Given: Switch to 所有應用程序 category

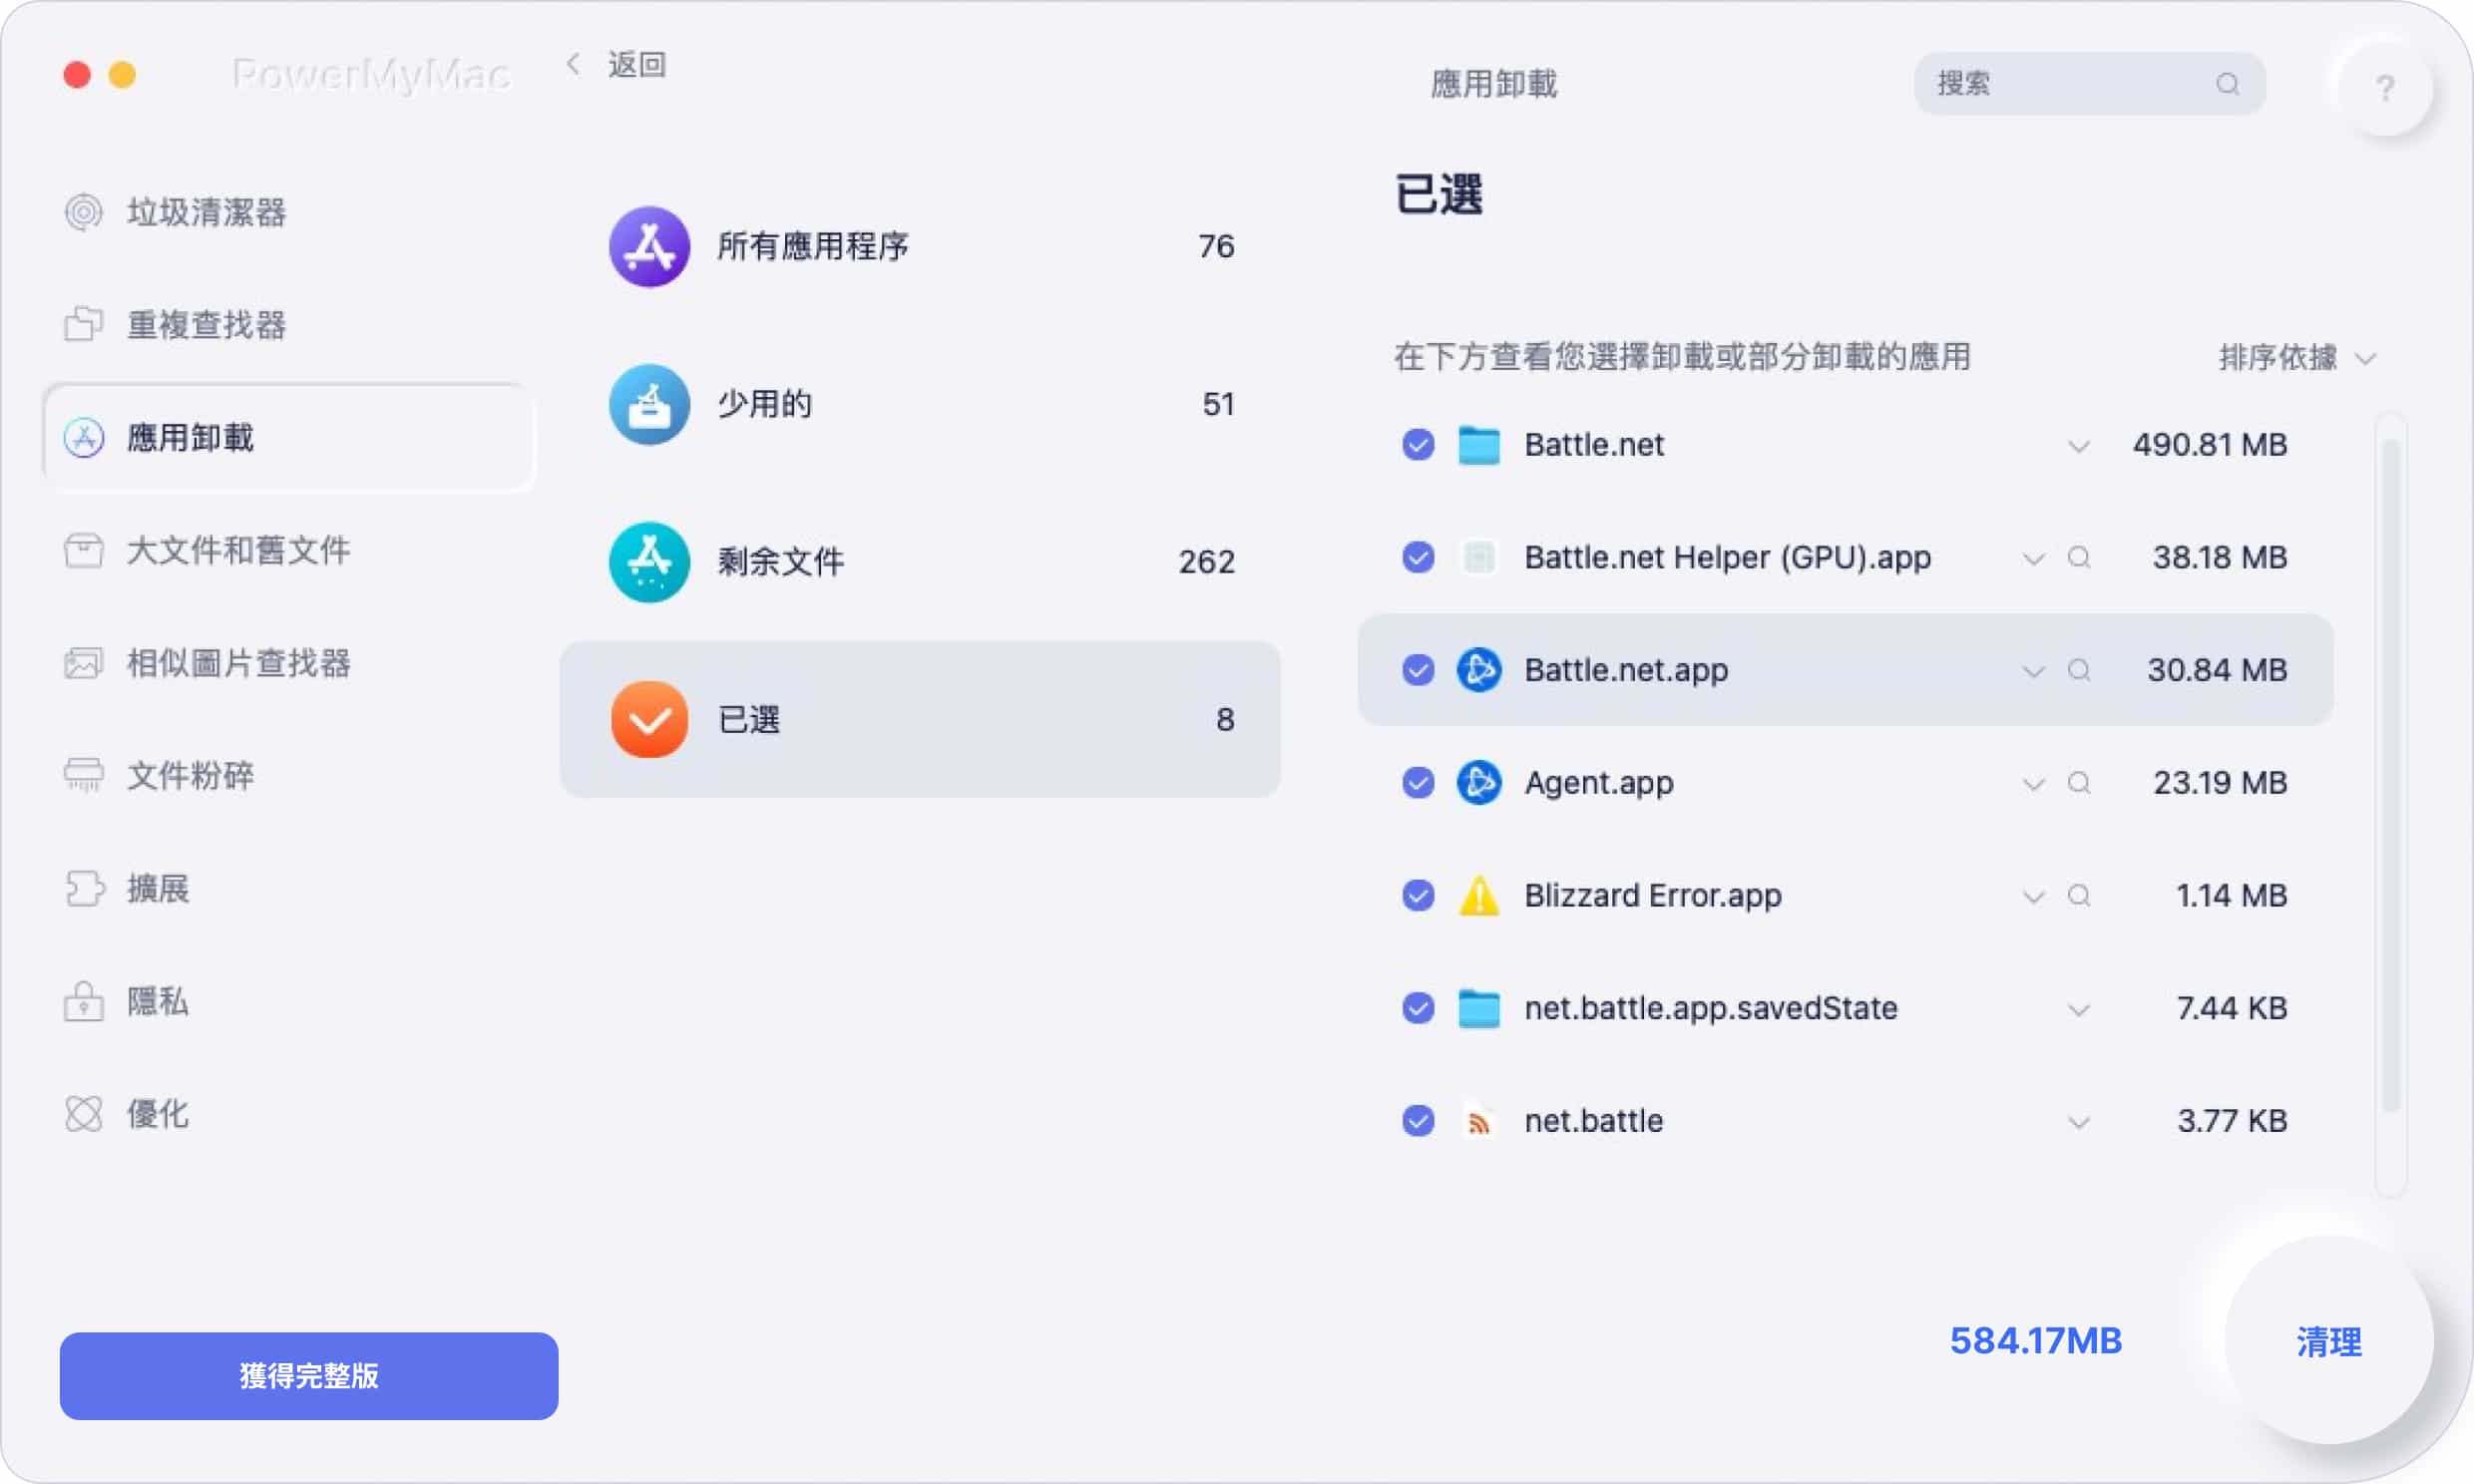Looking at the screenshot, I should pos(920,246).
